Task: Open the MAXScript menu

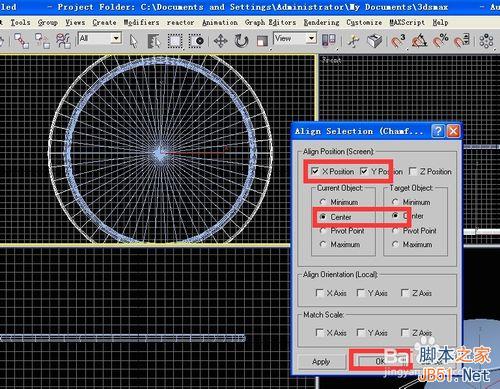Action: (x=407, y=22)
